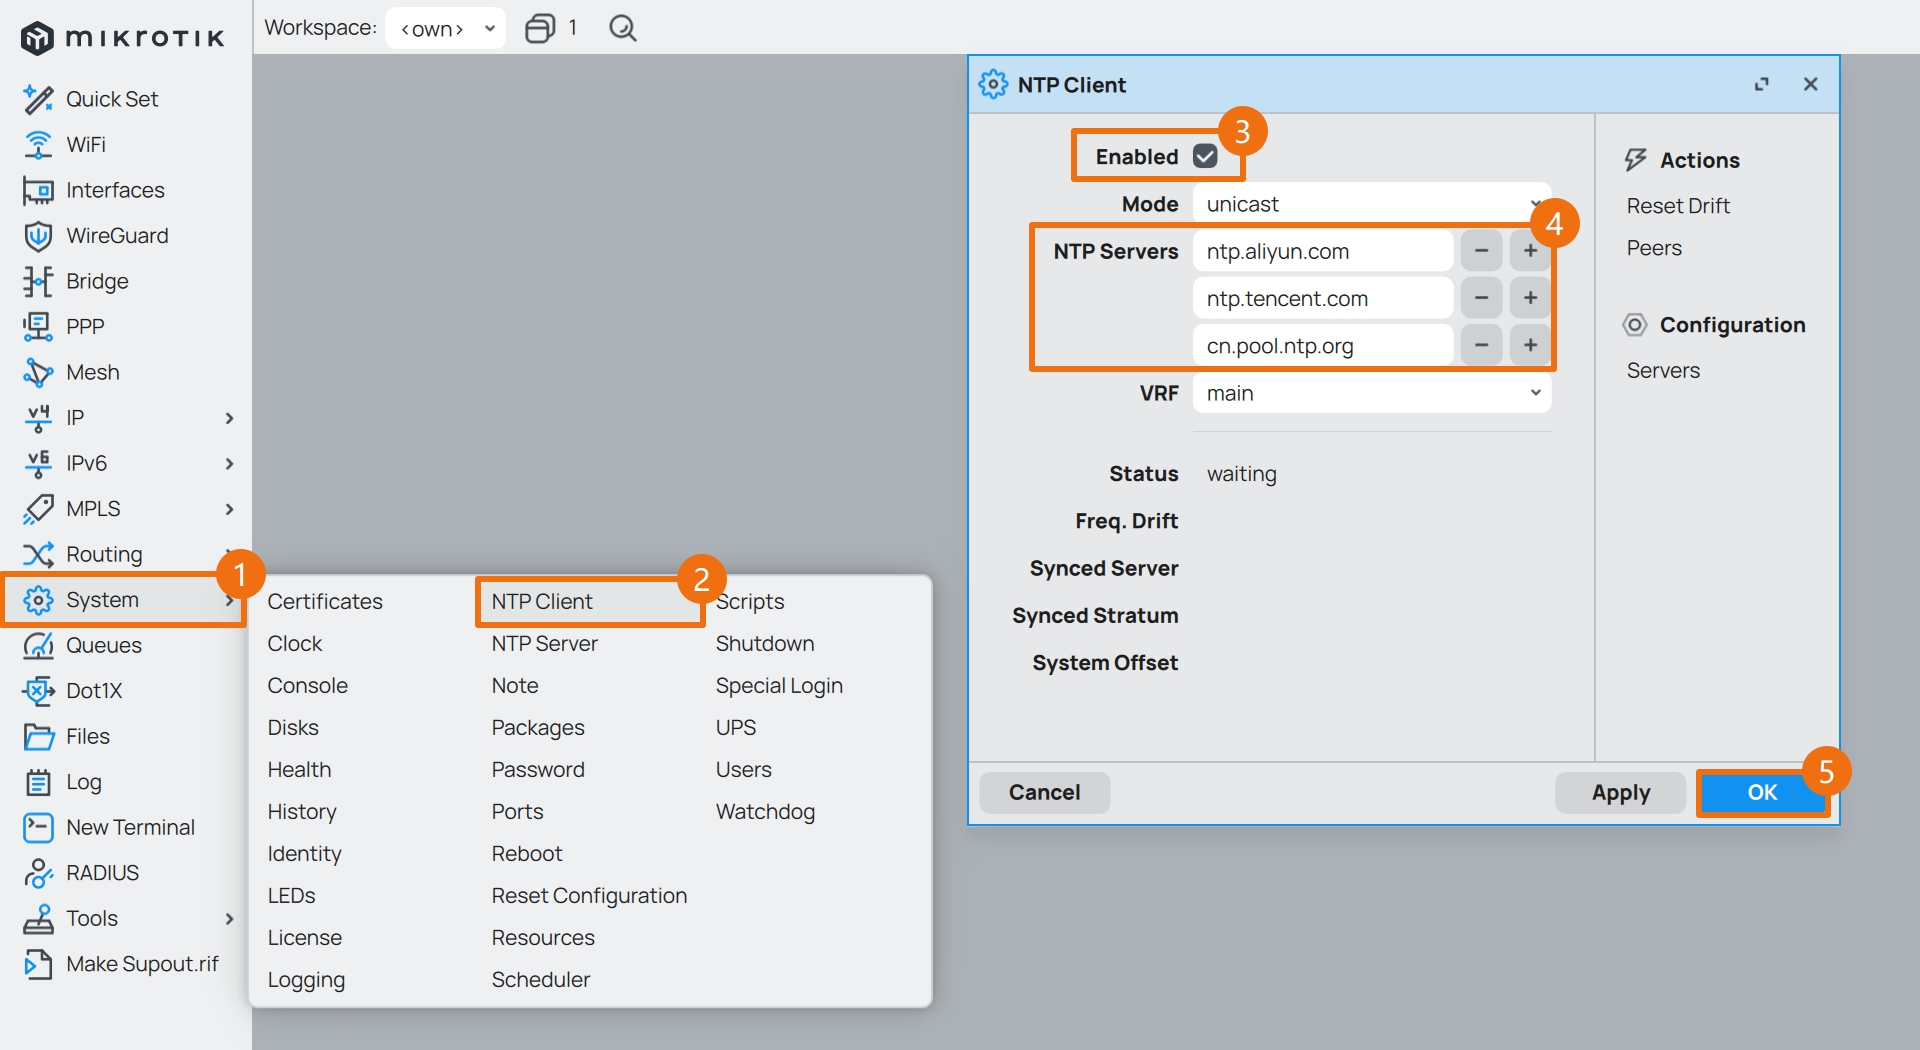This screenshot has height=1050, width=1920.
Task: Click the ntp.aliyun.com server field
Action: (1322, 251)
